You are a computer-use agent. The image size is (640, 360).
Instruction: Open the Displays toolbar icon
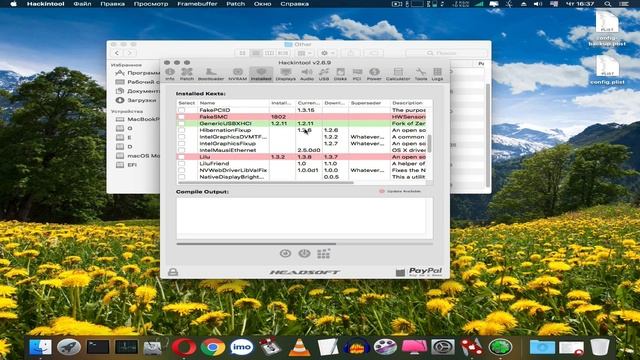click(286, 74)
